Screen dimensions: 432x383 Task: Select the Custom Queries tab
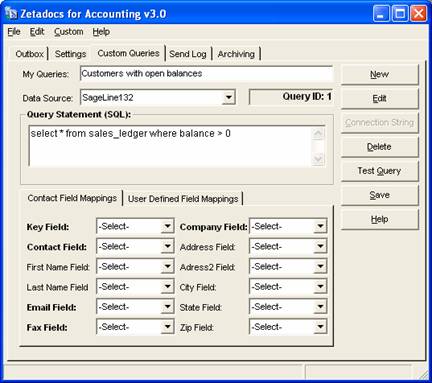pos(128,53)
